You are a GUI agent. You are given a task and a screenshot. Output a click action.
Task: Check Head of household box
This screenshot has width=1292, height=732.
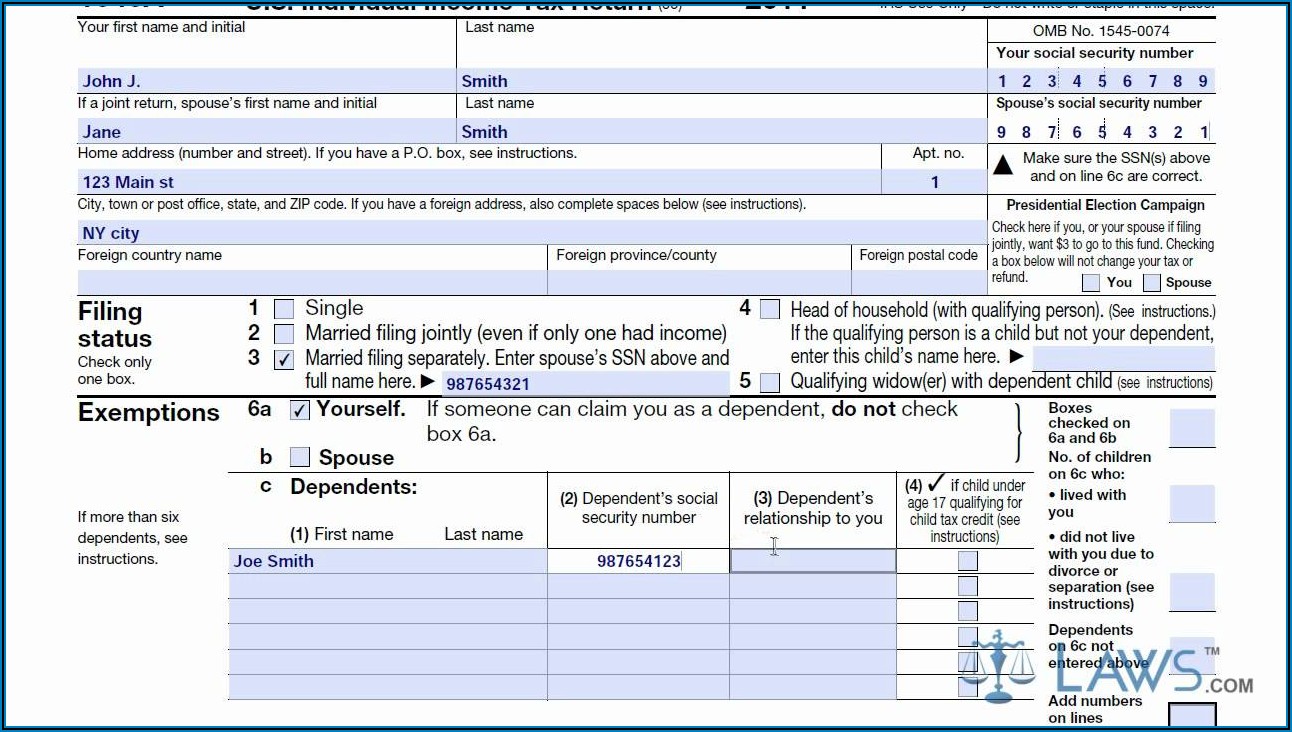(x=769, y=310)
